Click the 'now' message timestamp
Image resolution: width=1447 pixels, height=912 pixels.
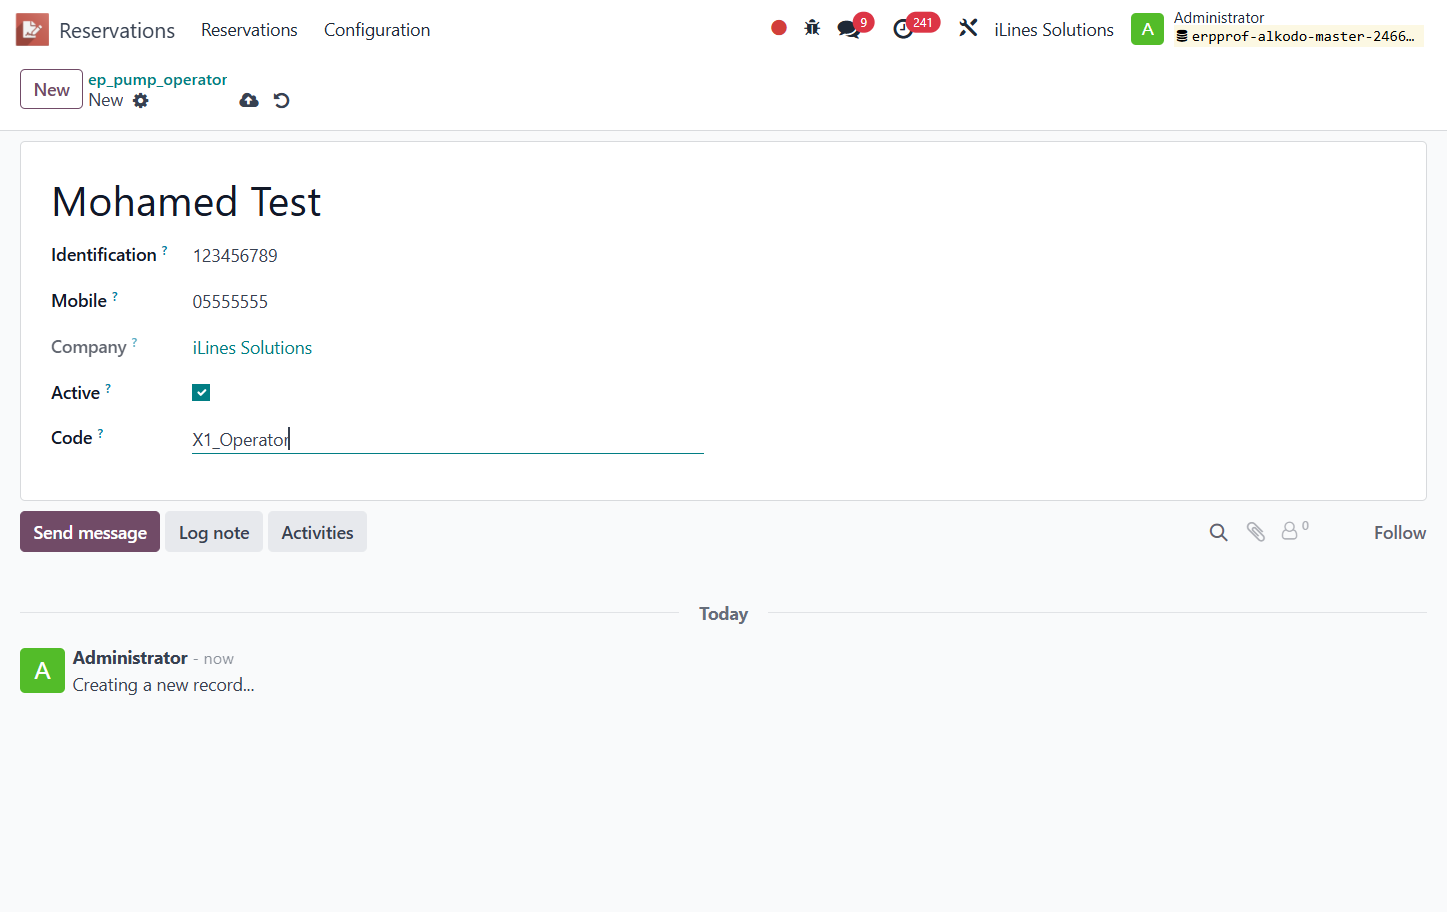tap(219, 659)
